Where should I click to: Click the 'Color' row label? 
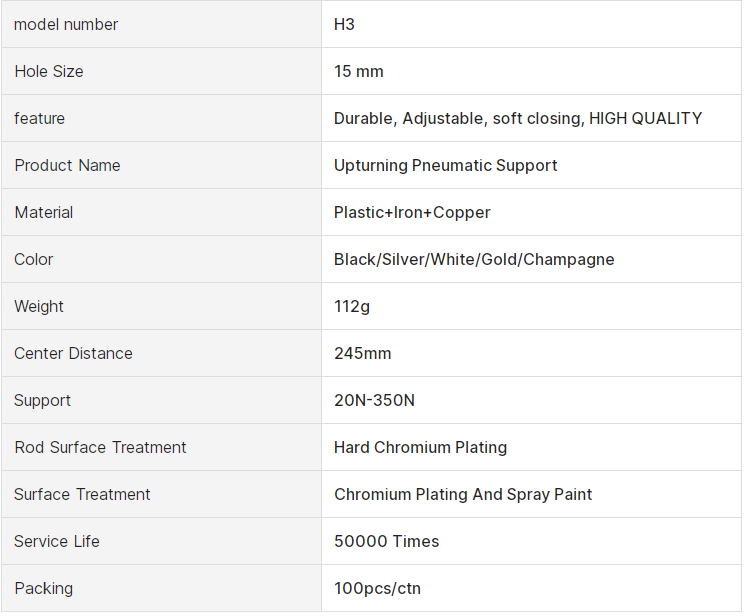point(34,259)
